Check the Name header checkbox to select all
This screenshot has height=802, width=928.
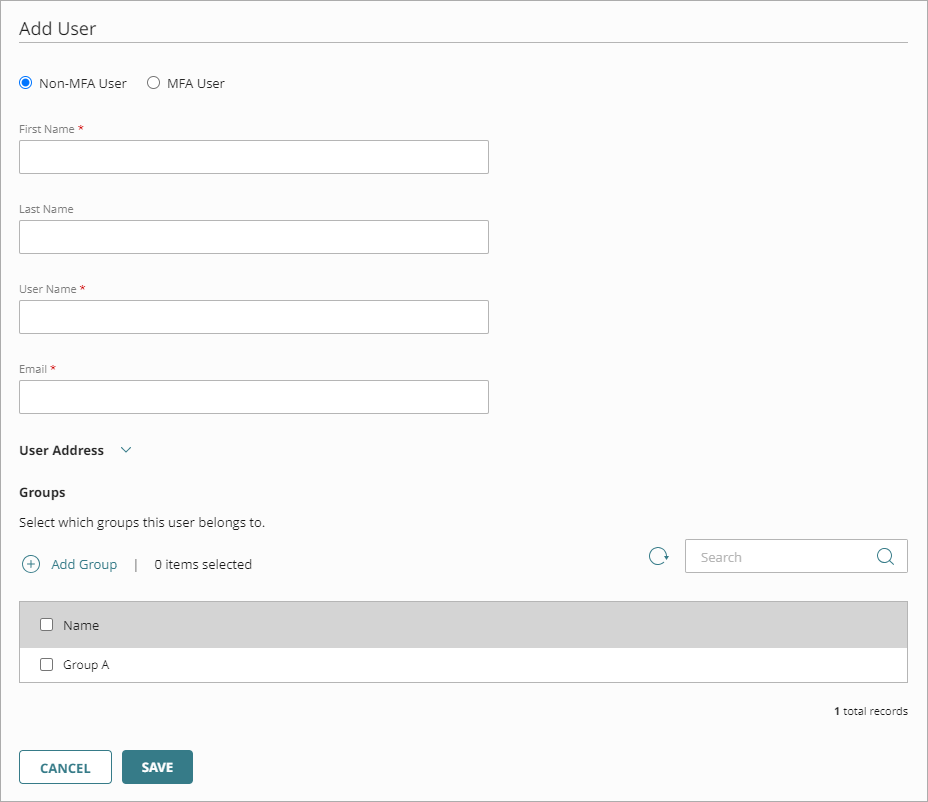(46, 624)
